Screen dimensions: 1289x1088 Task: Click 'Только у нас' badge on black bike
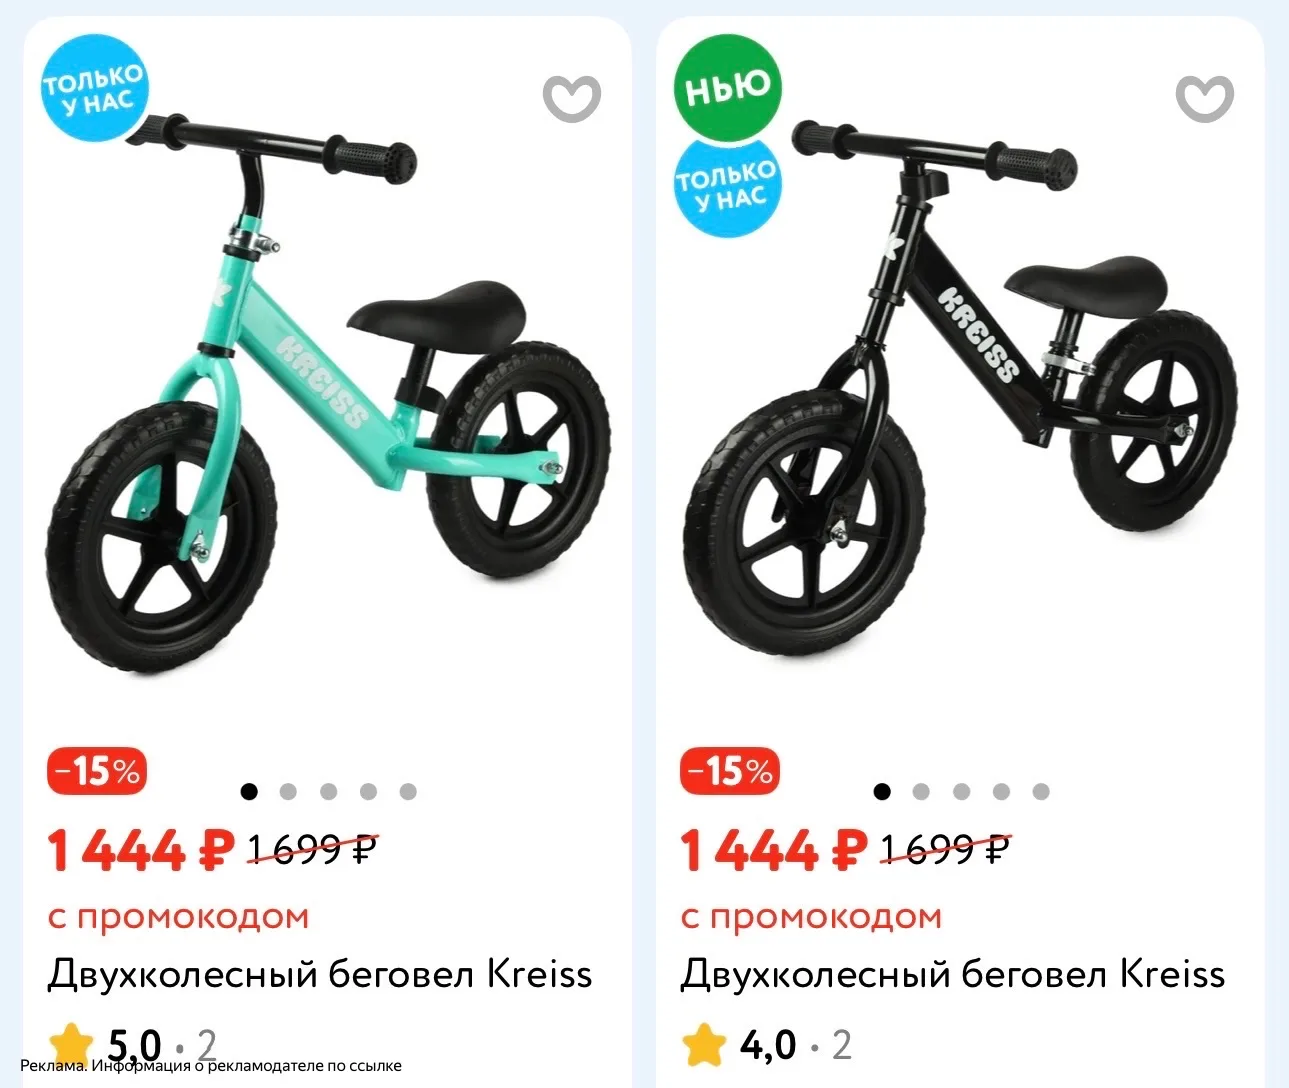[x=727, y=187]
